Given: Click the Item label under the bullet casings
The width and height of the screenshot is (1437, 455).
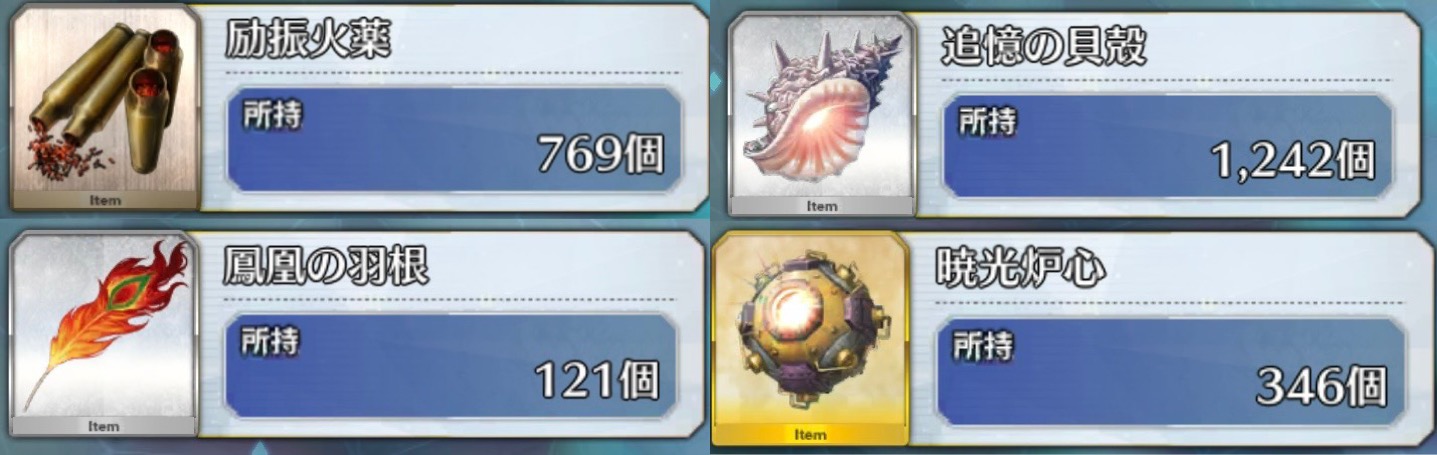Looking at the screenshot, I should point(103,200).
